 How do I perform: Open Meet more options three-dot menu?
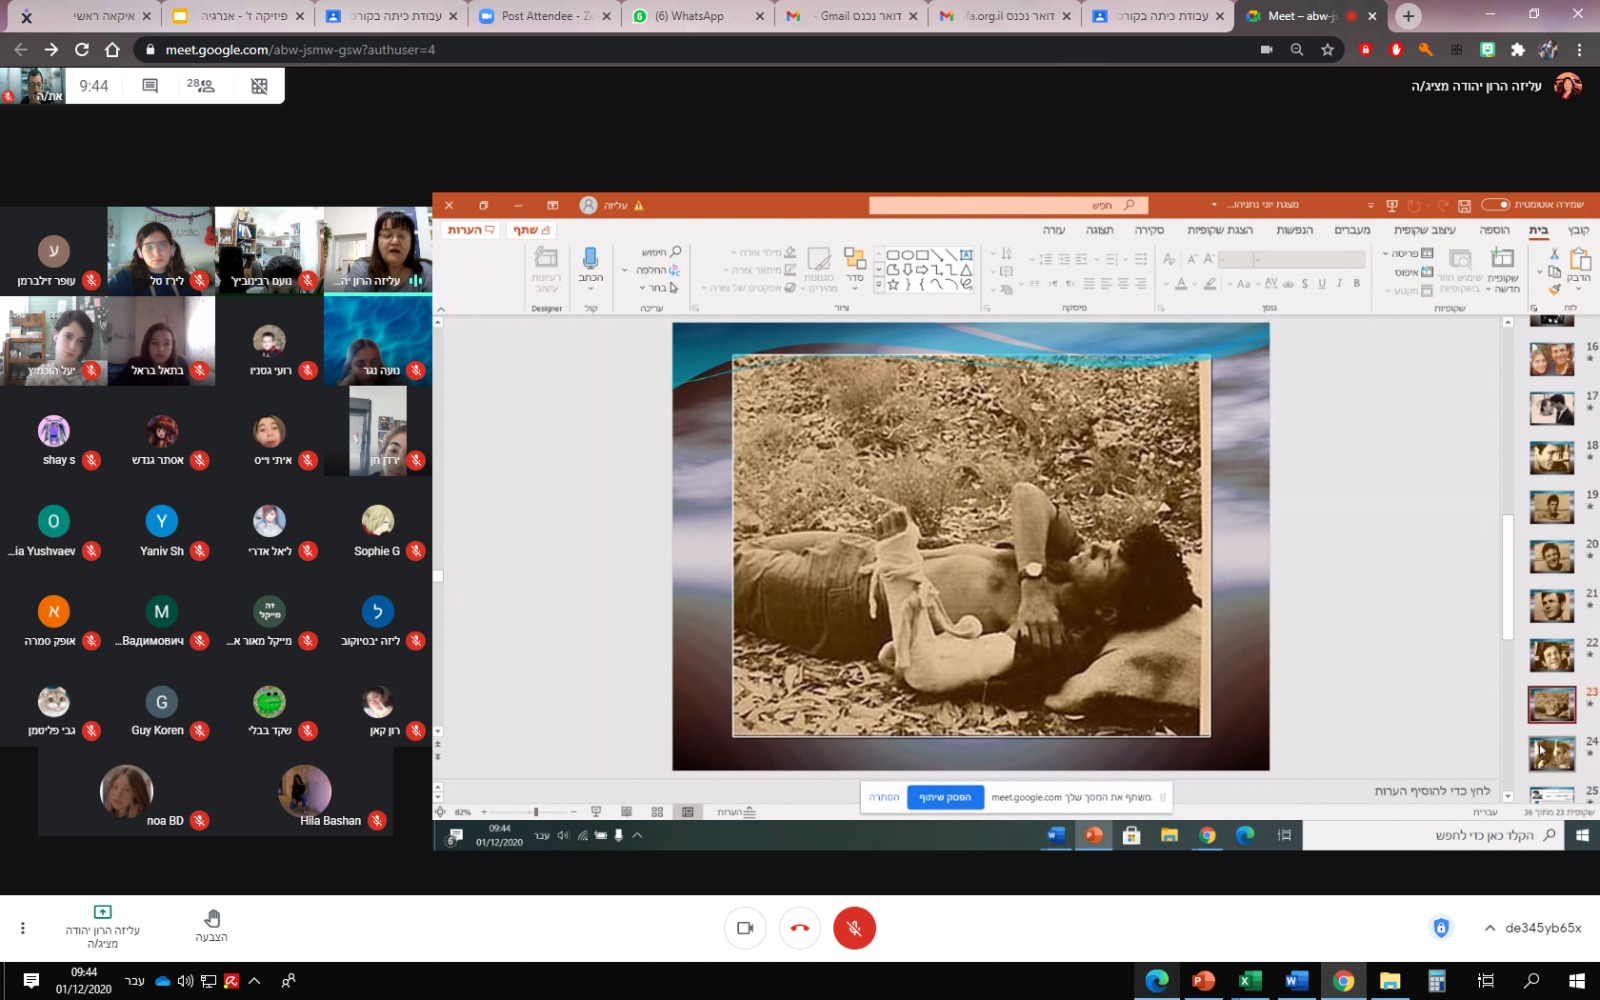coord(23,928)
